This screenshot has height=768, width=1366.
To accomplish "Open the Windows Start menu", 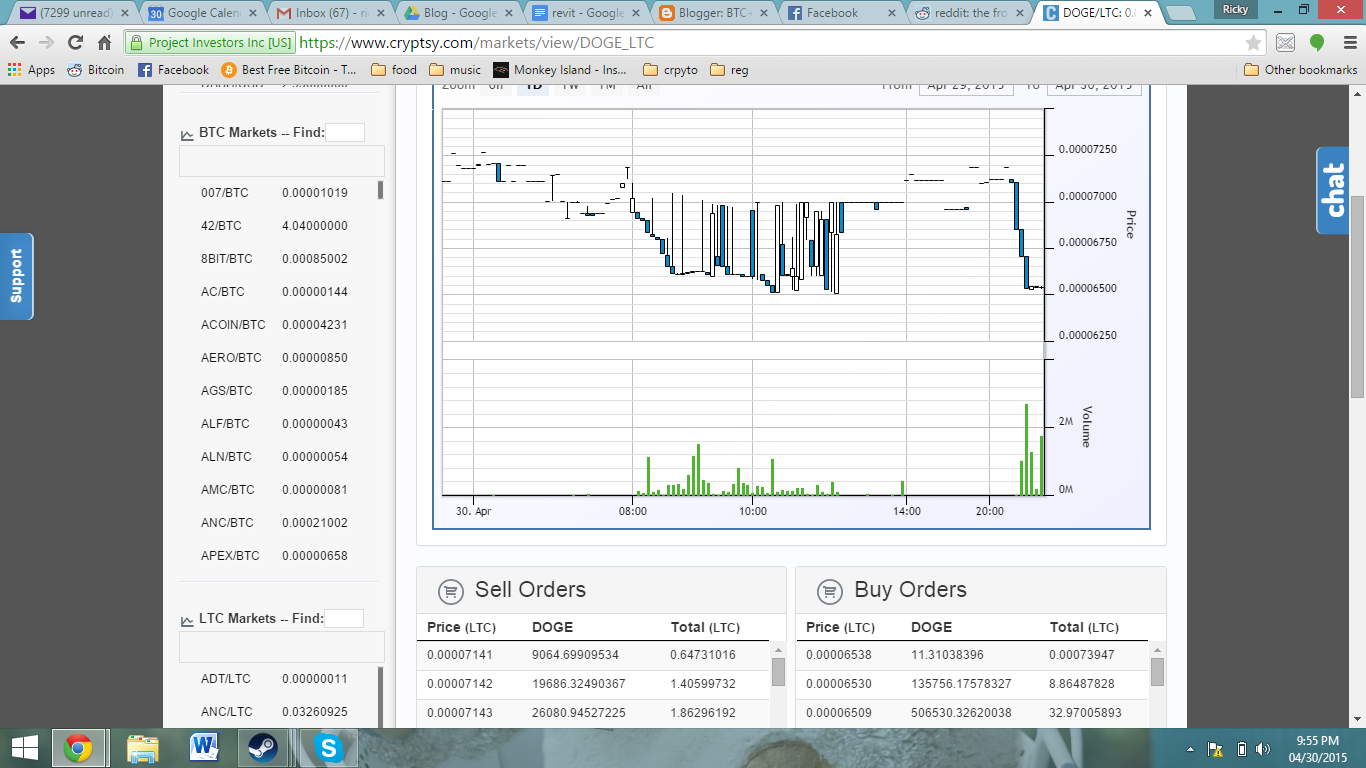I will 24,748.
